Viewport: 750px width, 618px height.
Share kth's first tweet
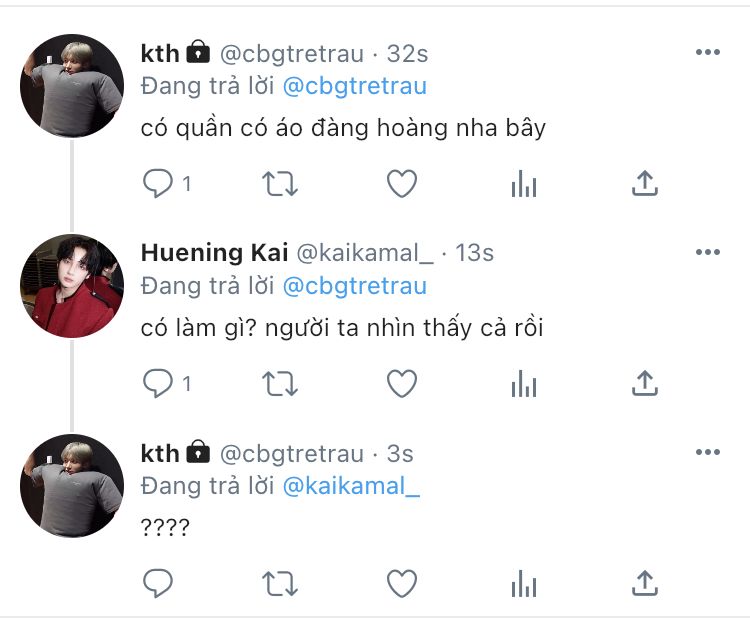(x=645, y=183)
